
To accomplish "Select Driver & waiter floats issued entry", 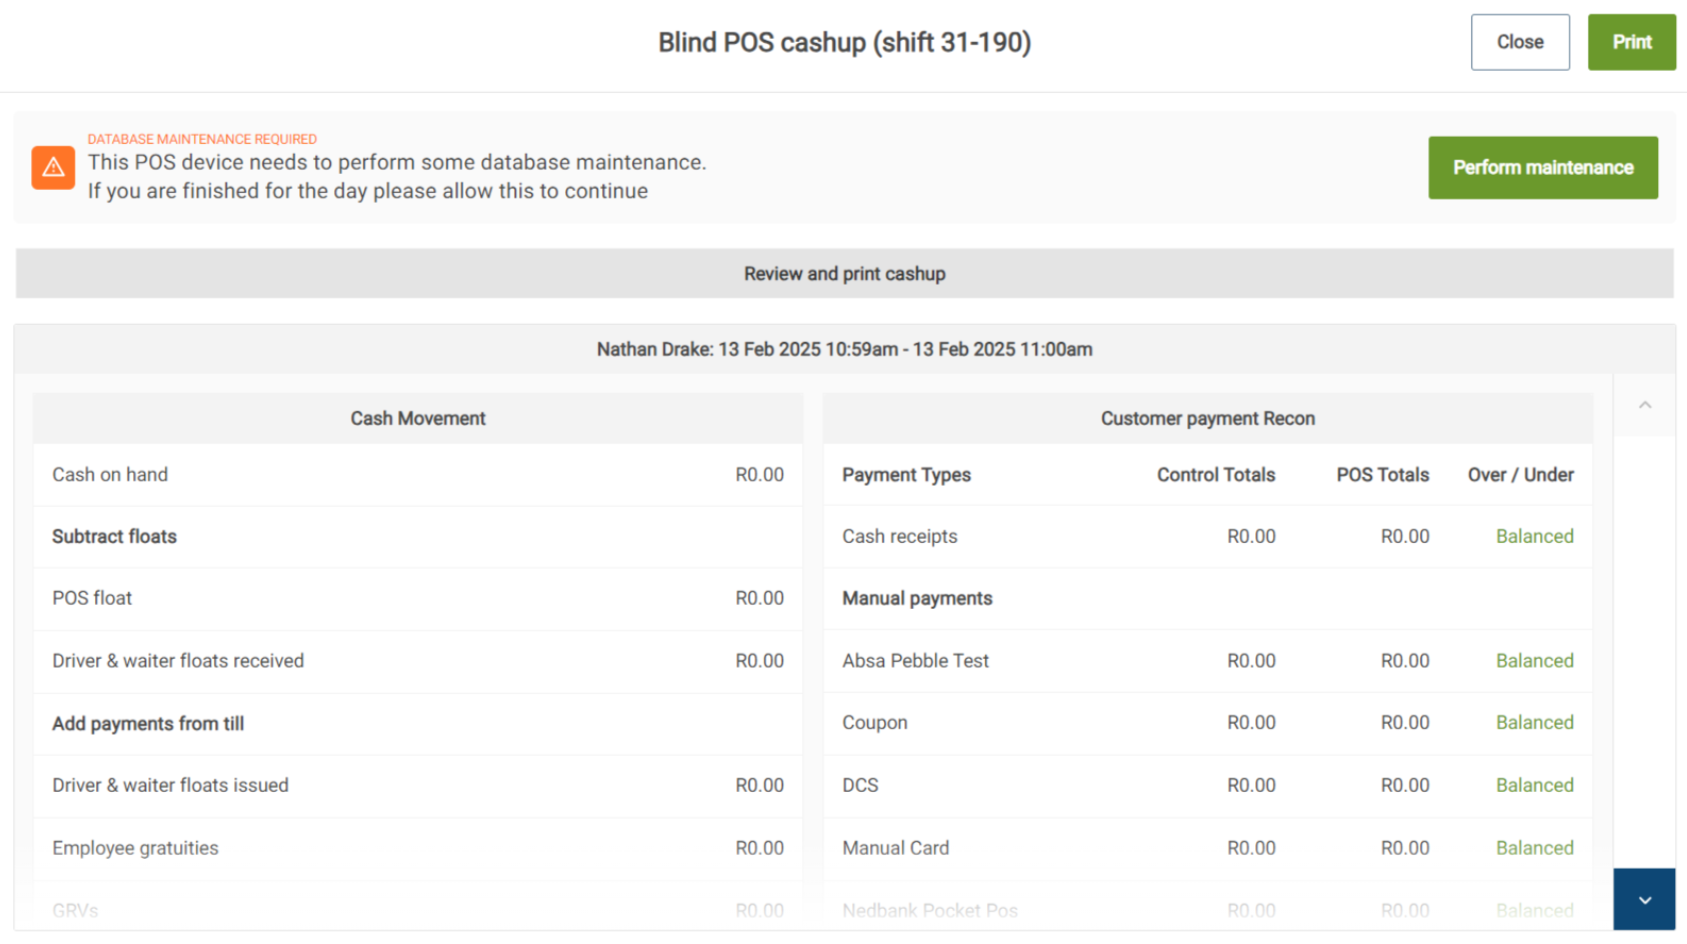I will pyautogui.click(x=418, y=785).
